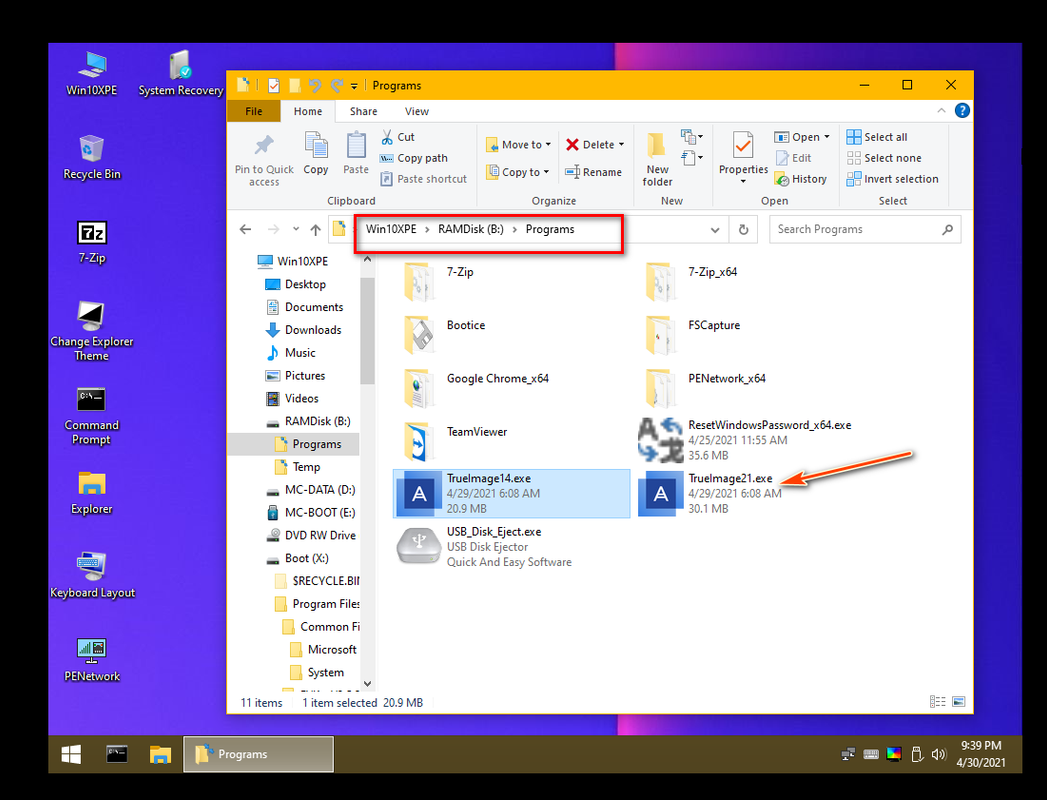Click Select all in ribbon
This screenshot has width=1047, height=800.
(877, 137)
